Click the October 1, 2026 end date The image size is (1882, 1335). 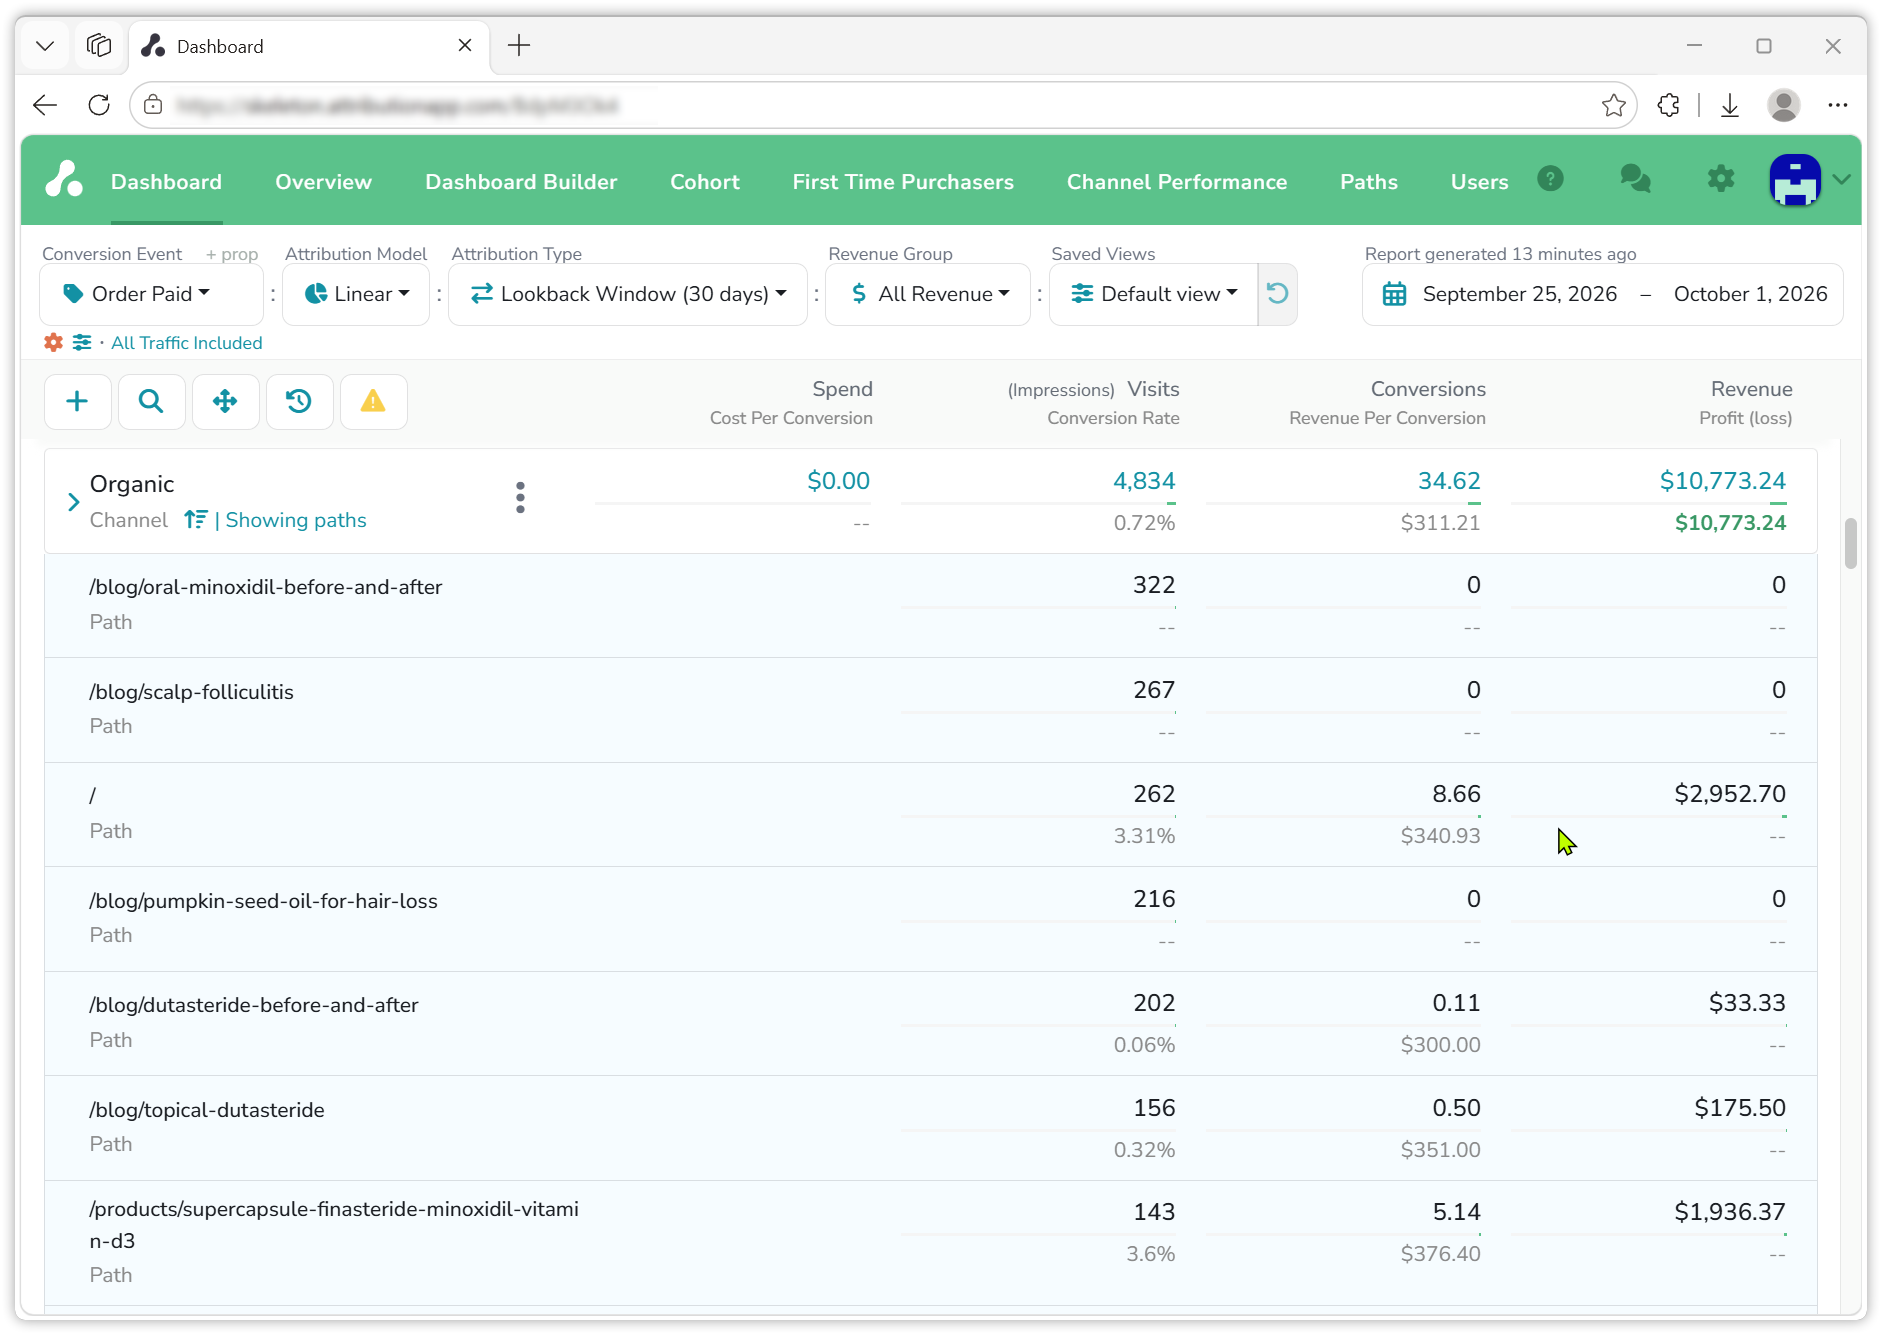point(1751,294)
